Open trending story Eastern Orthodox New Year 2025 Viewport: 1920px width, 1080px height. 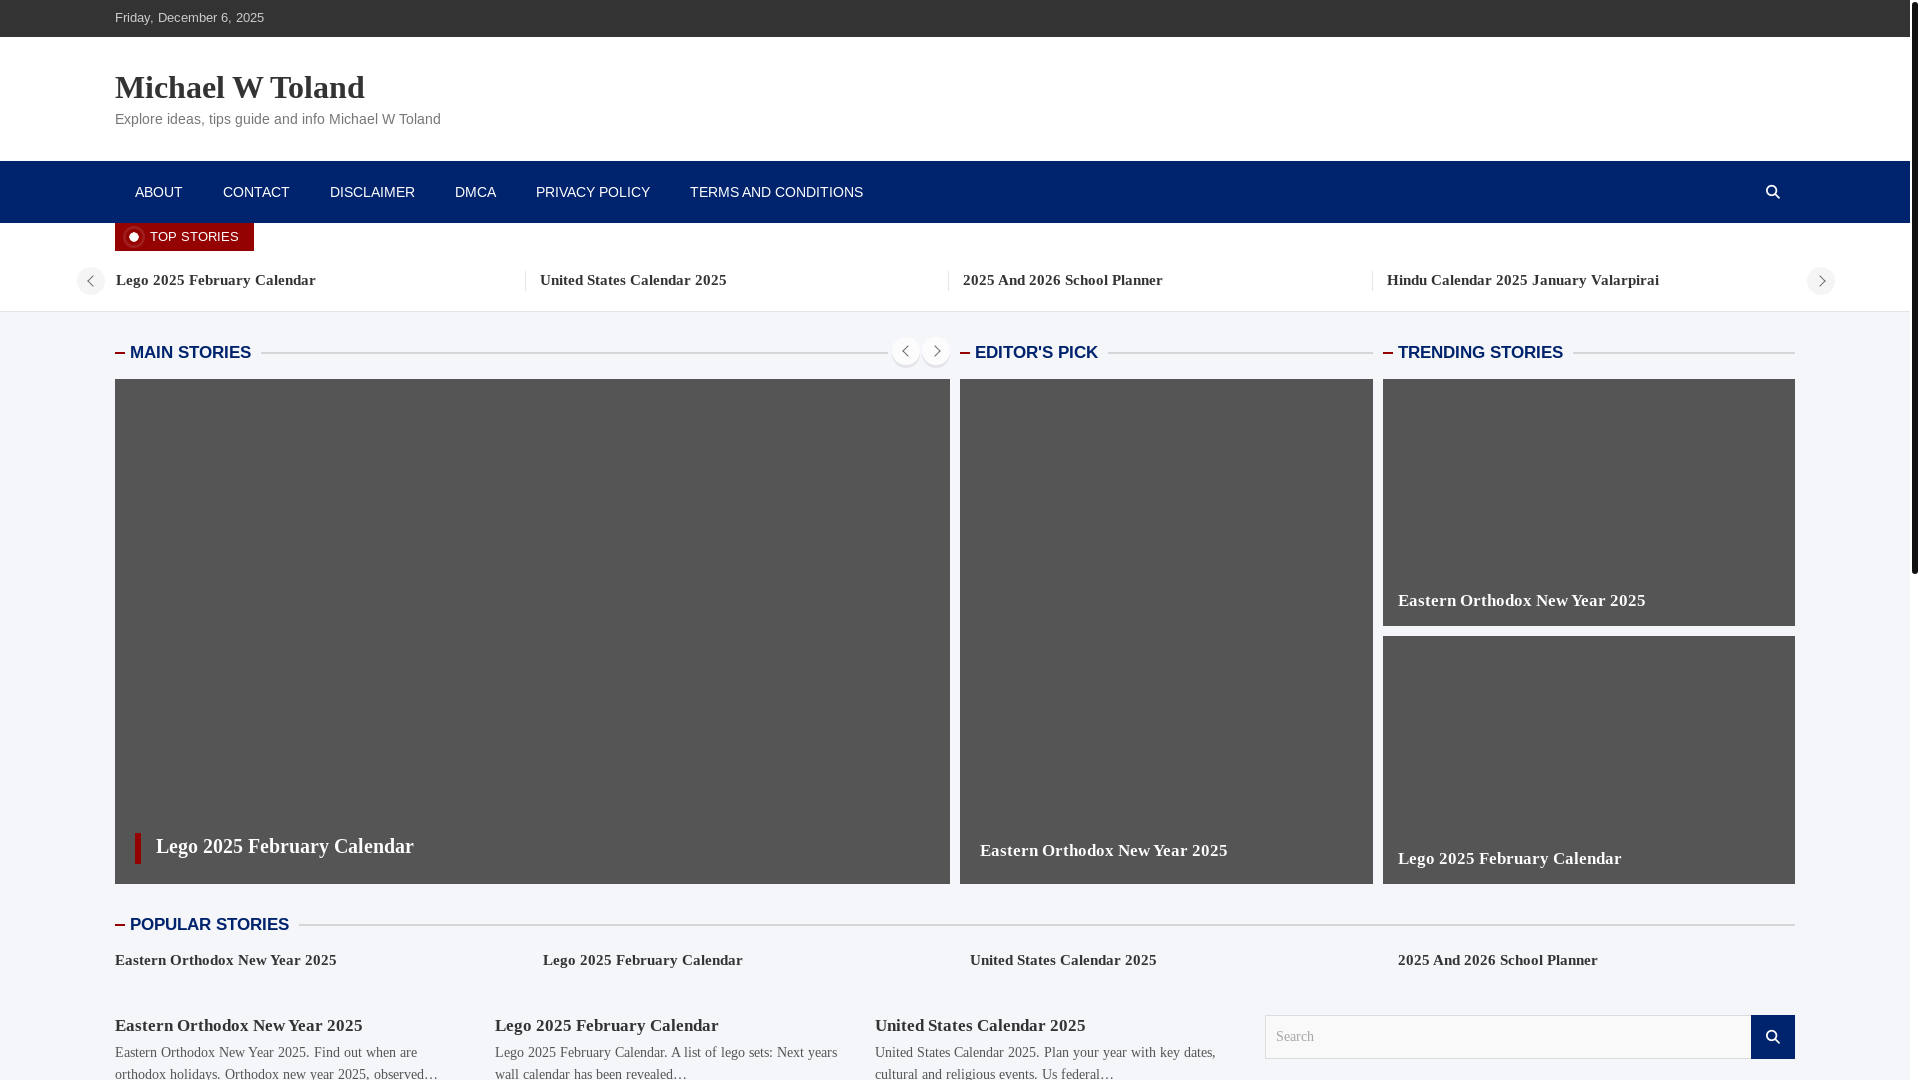pos(1522,601)
